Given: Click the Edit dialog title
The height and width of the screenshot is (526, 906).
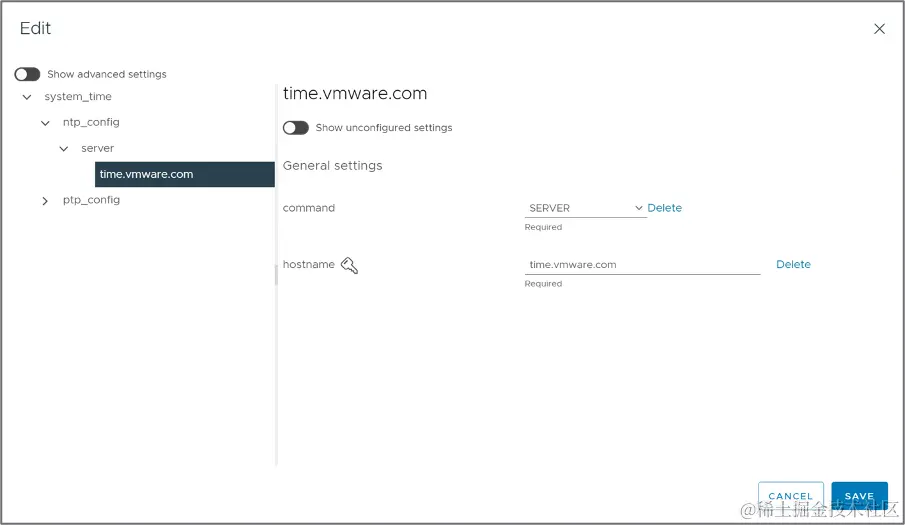Looking at the screenshot, I should [x=35, y=28].
